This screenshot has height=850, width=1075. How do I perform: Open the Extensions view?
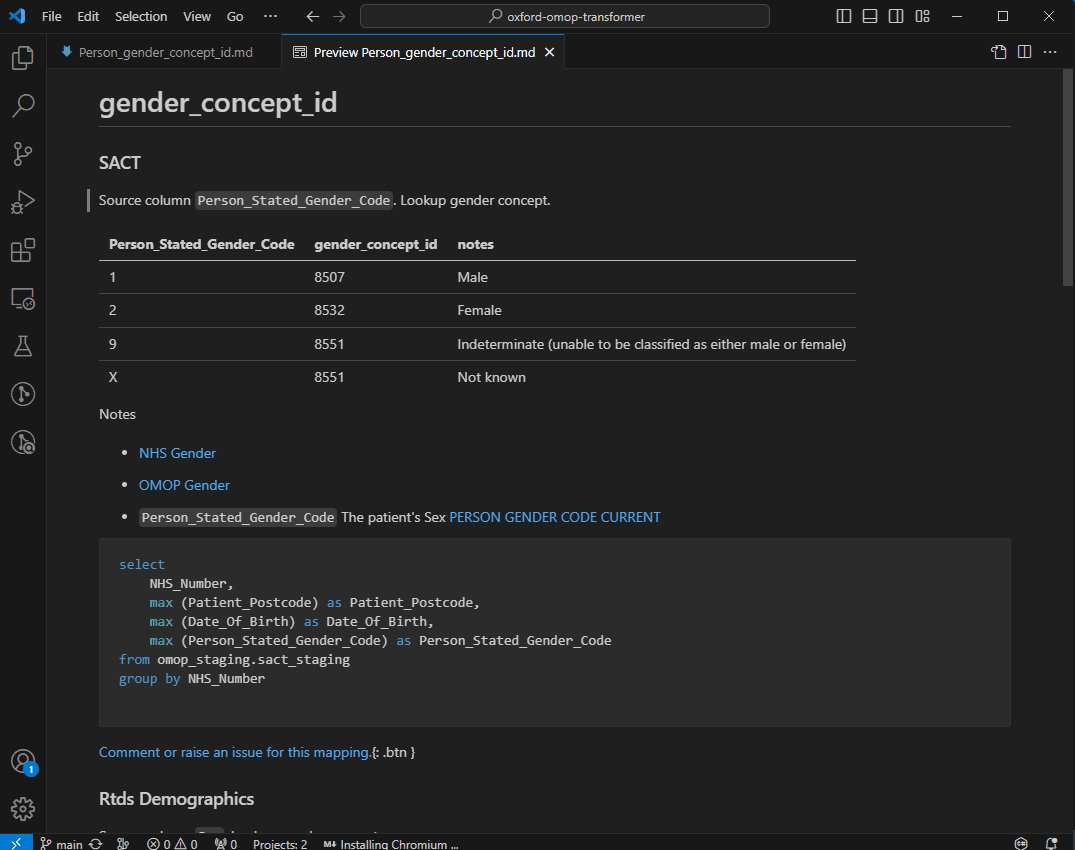pos(23,250)
